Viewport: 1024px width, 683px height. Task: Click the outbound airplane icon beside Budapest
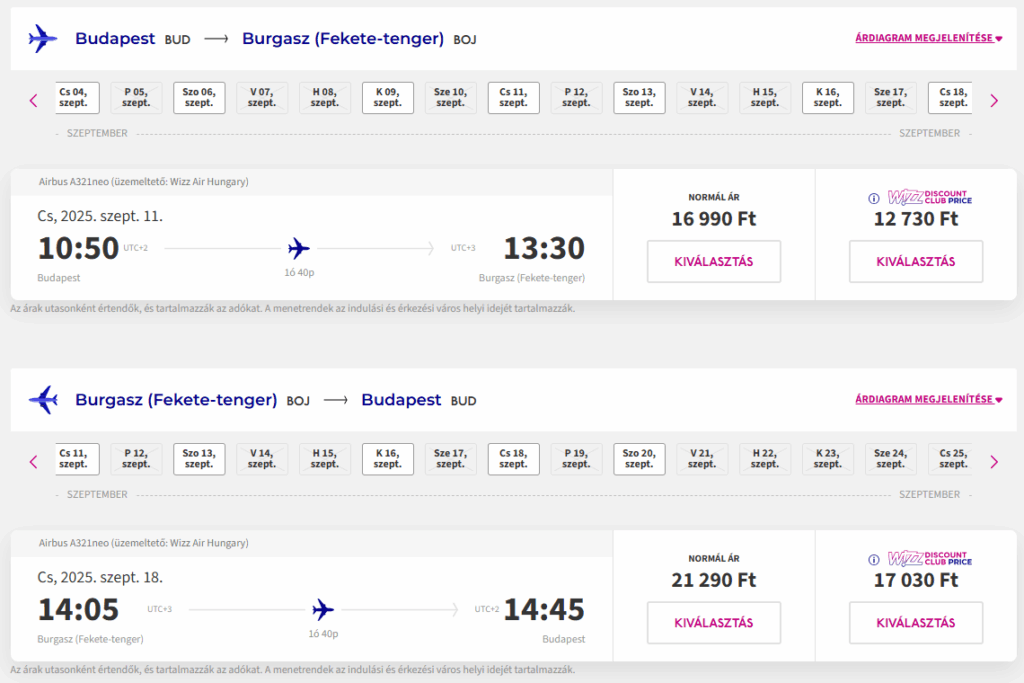(43, 39)
